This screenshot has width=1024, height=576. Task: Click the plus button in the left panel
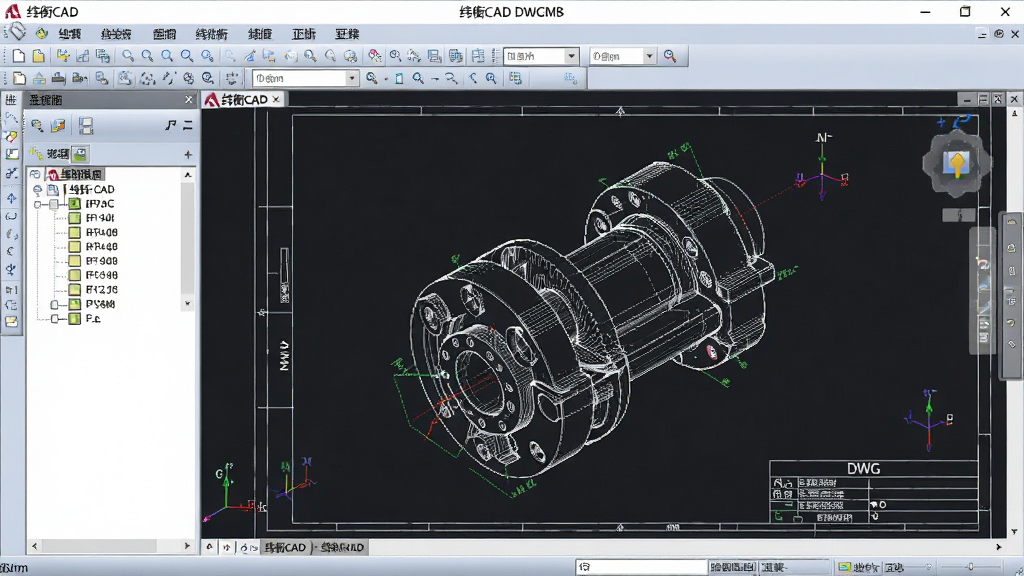[188, 155]
